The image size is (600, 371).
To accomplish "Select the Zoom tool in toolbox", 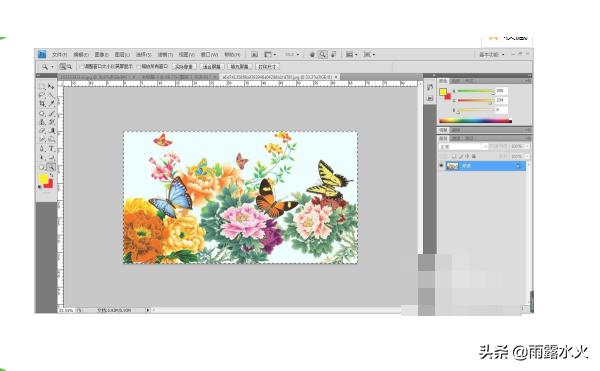I will 51,167.
